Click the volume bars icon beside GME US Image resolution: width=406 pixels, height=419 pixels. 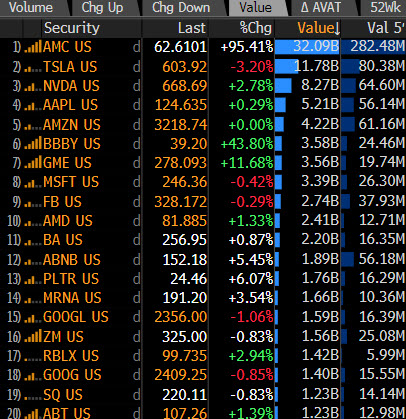33,163
